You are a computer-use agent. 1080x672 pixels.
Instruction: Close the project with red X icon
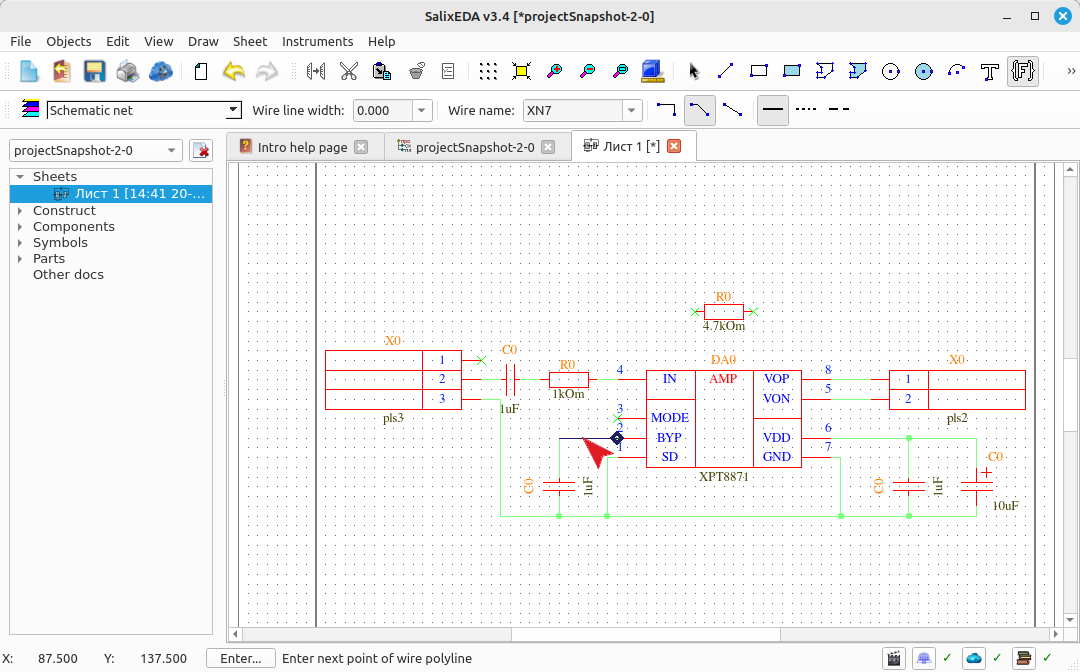[201, 150]
